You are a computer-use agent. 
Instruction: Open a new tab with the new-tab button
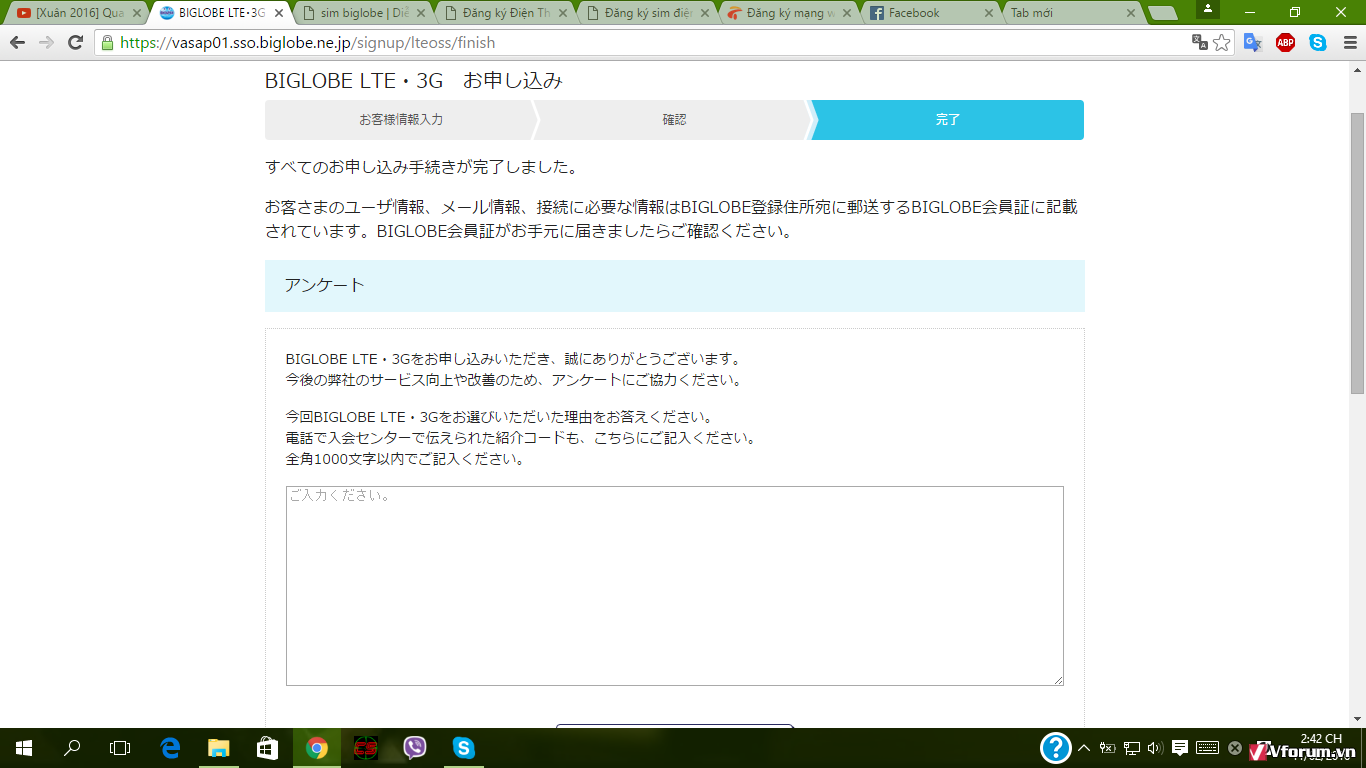pos(1162,13)
